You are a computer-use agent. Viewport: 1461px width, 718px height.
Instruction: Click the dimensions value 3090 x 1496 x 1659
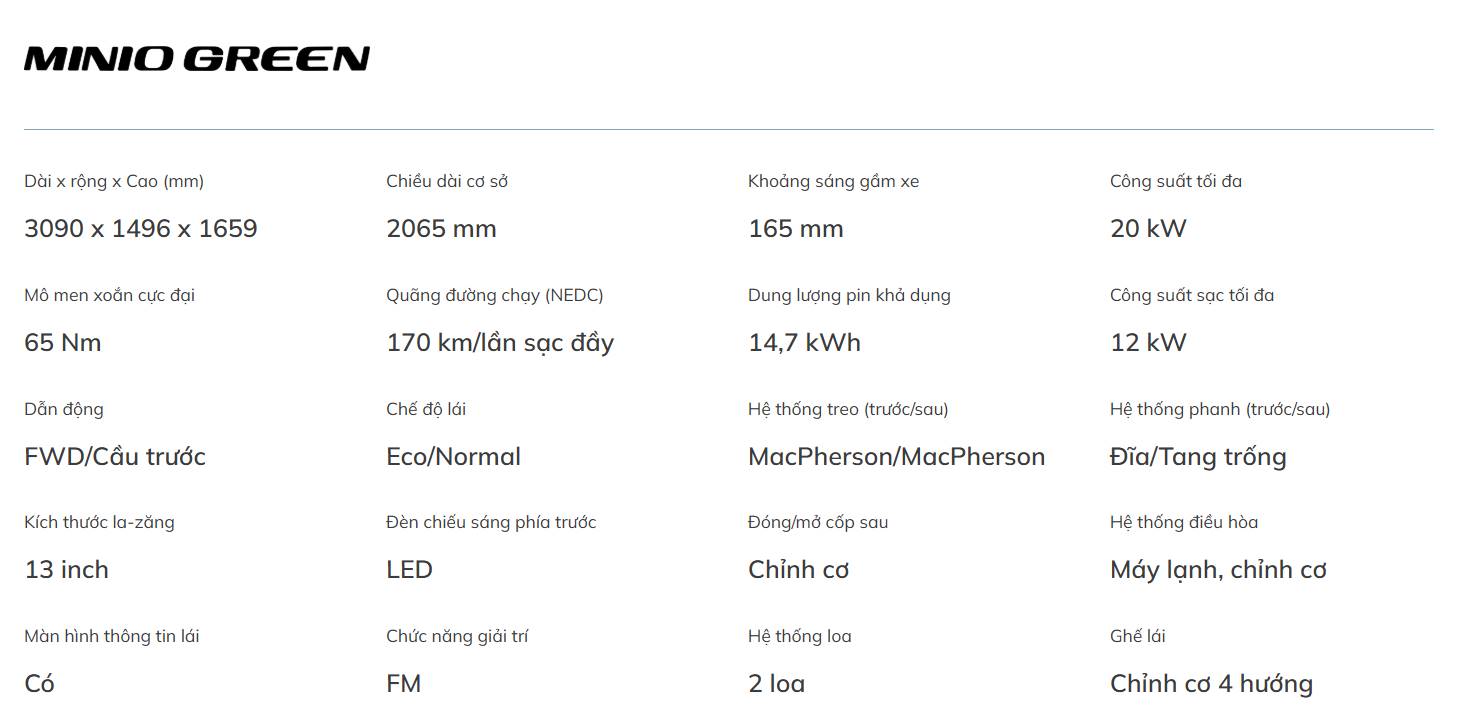(x=141, y=229)
